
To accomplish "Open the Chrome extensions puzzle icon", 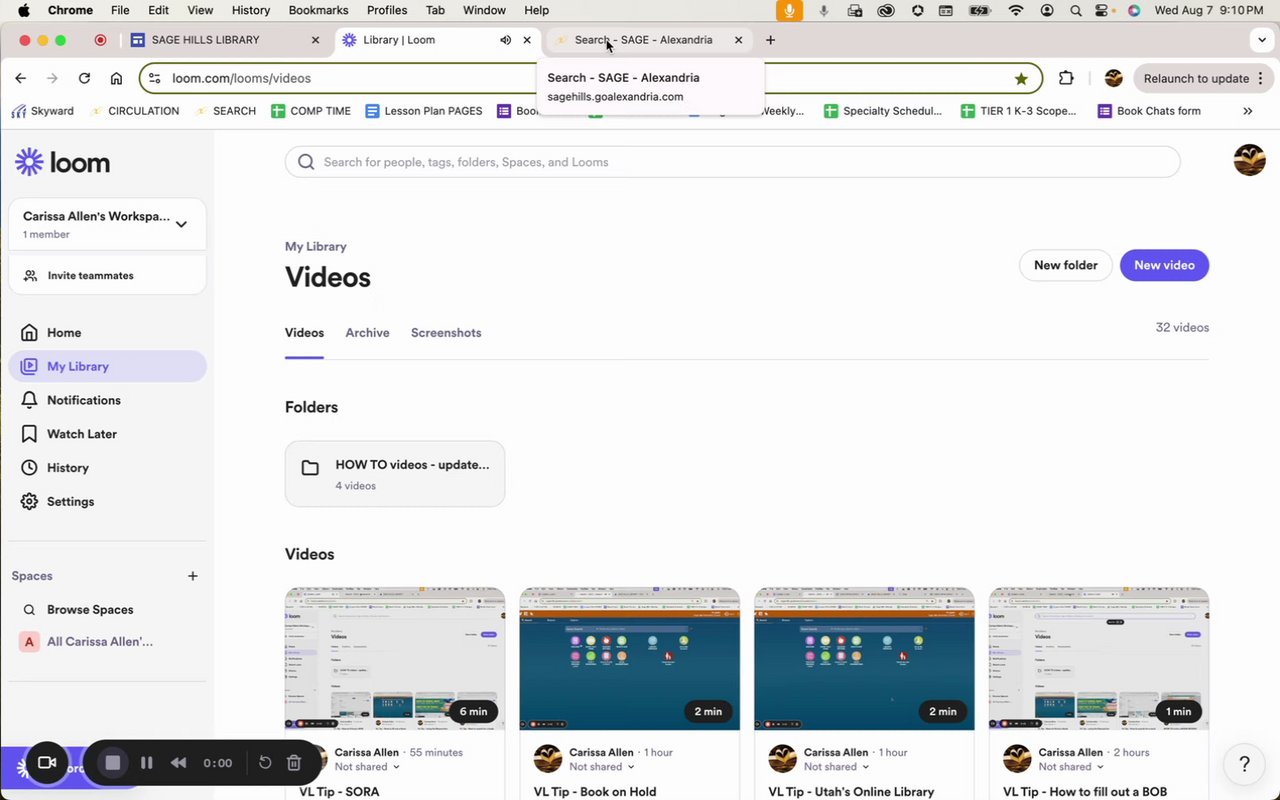I will (1066, 78).
